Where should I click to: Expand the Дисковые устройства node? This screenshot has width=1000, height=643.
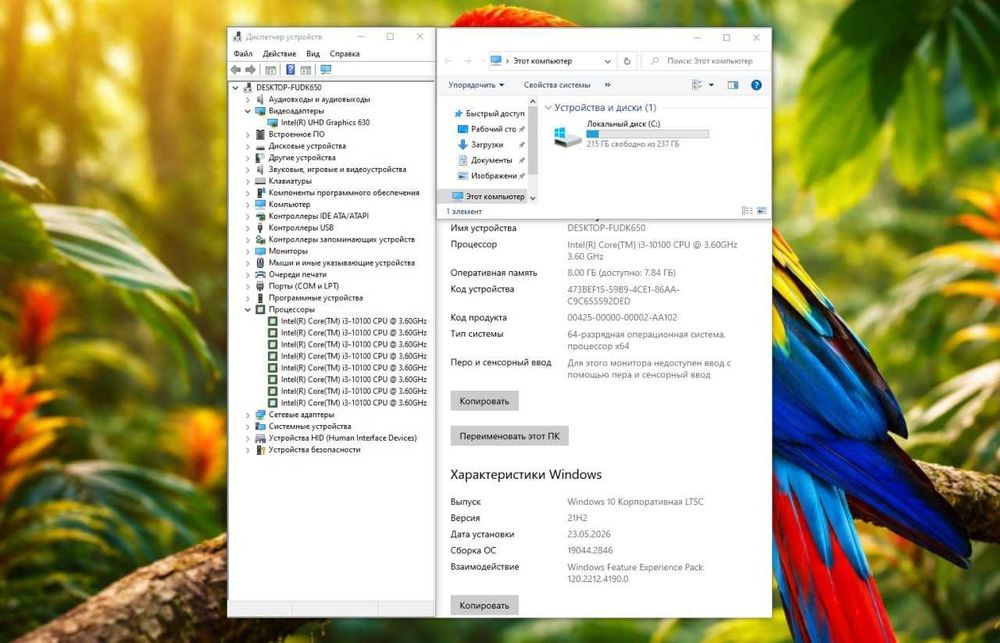(248, 146)
